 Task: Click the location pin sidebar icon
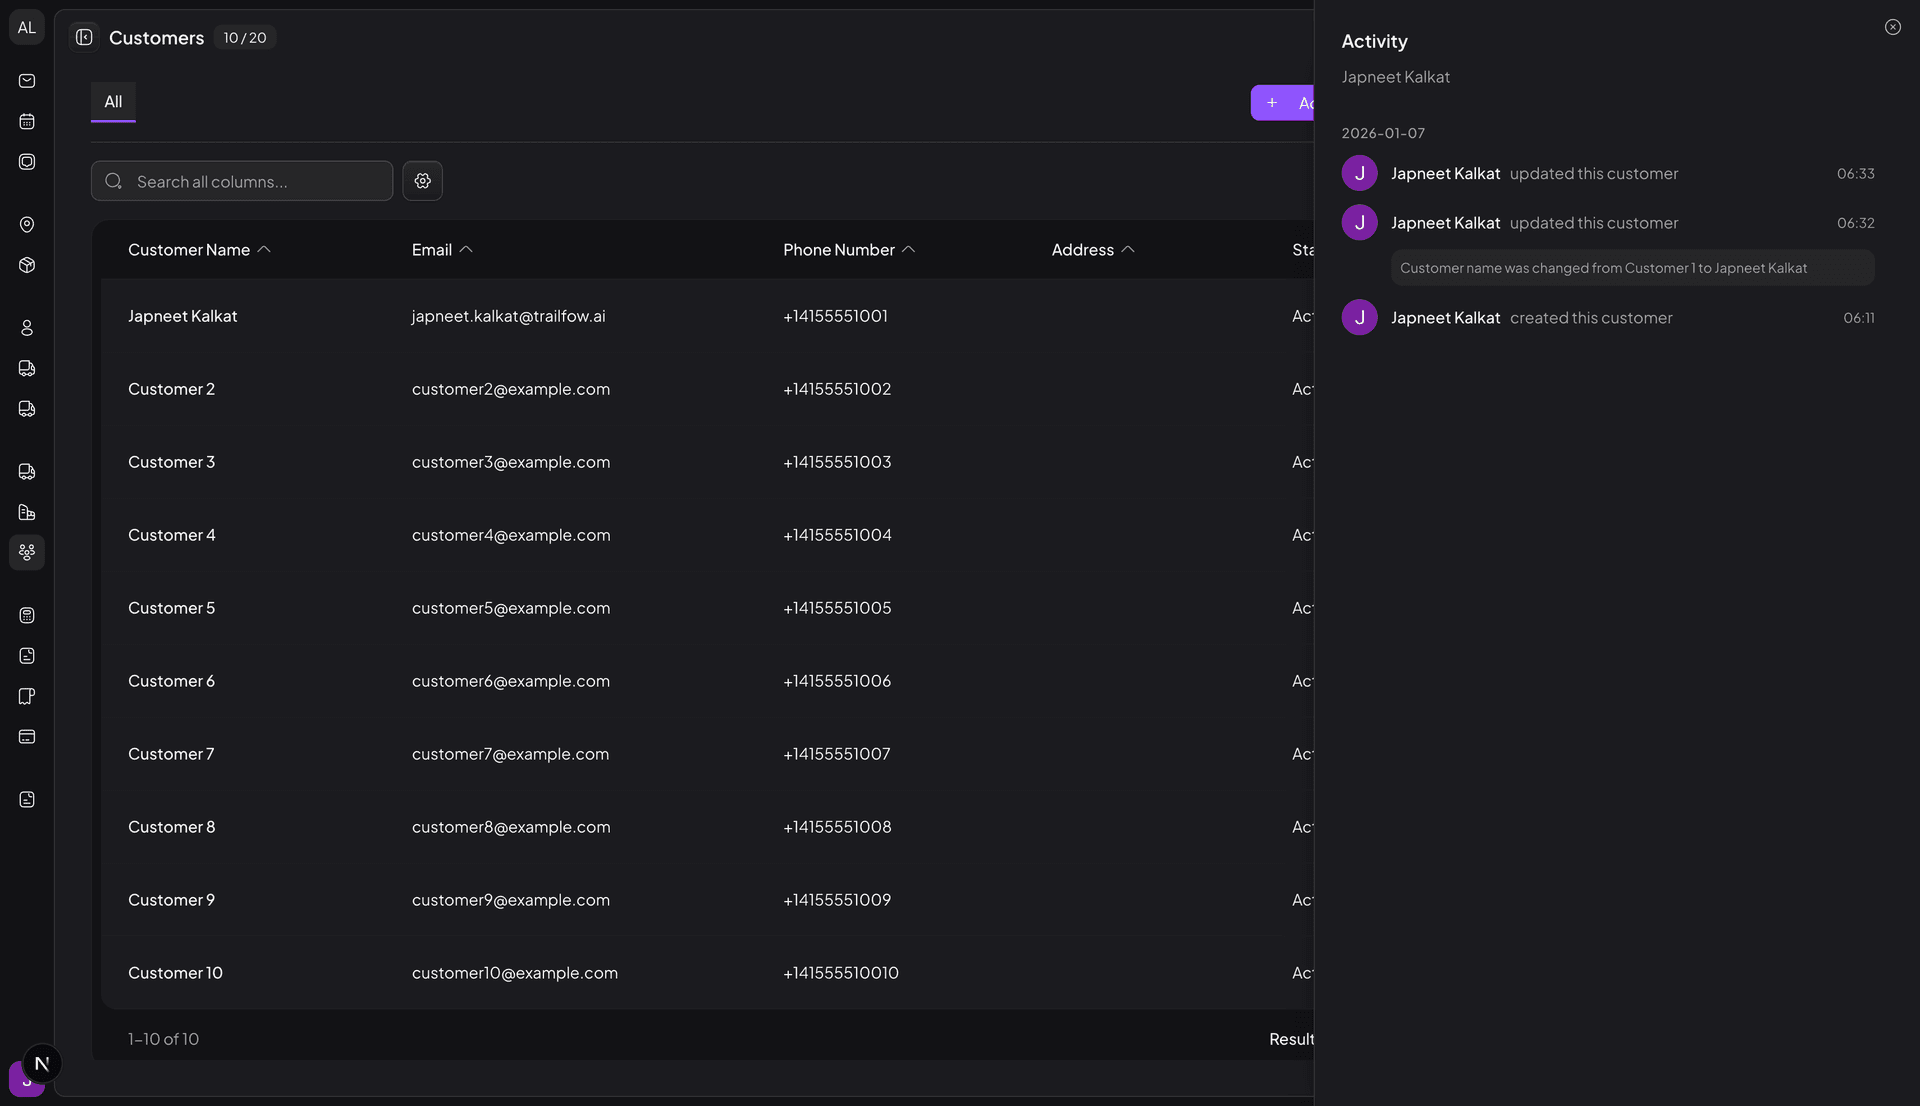[27, 225]
